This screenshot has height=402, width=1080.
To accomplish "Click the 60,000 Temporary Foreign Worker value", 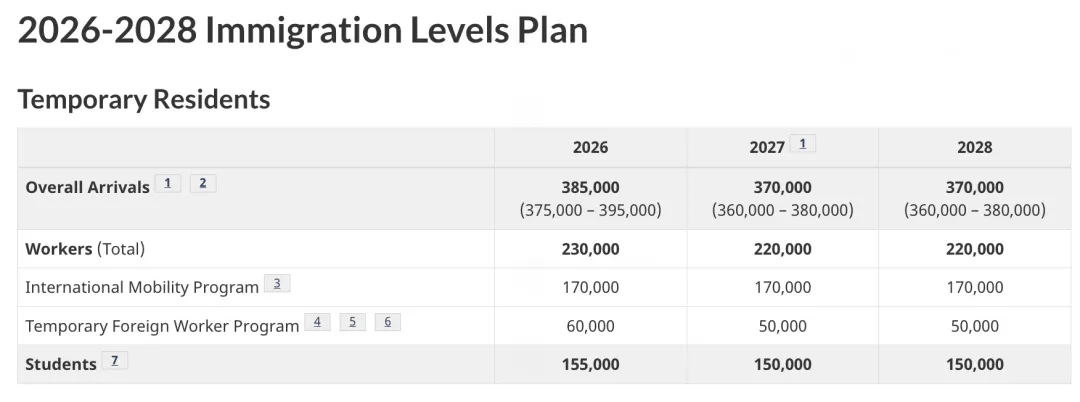I will pos(590,326).
